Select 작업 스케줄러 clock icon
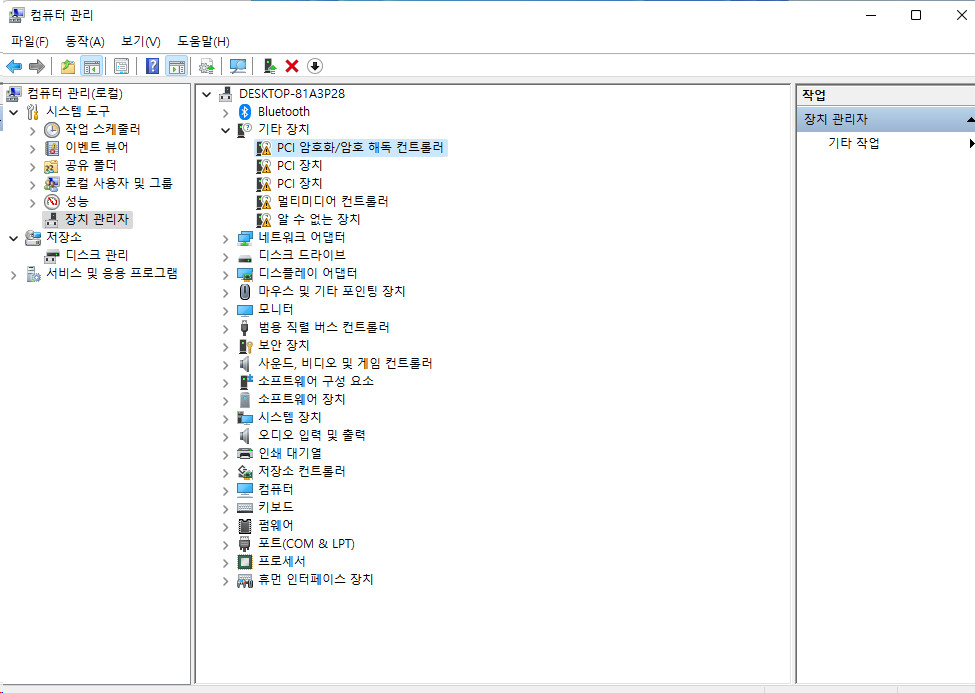This screenshot has height=693, width=975. point(52,130)
